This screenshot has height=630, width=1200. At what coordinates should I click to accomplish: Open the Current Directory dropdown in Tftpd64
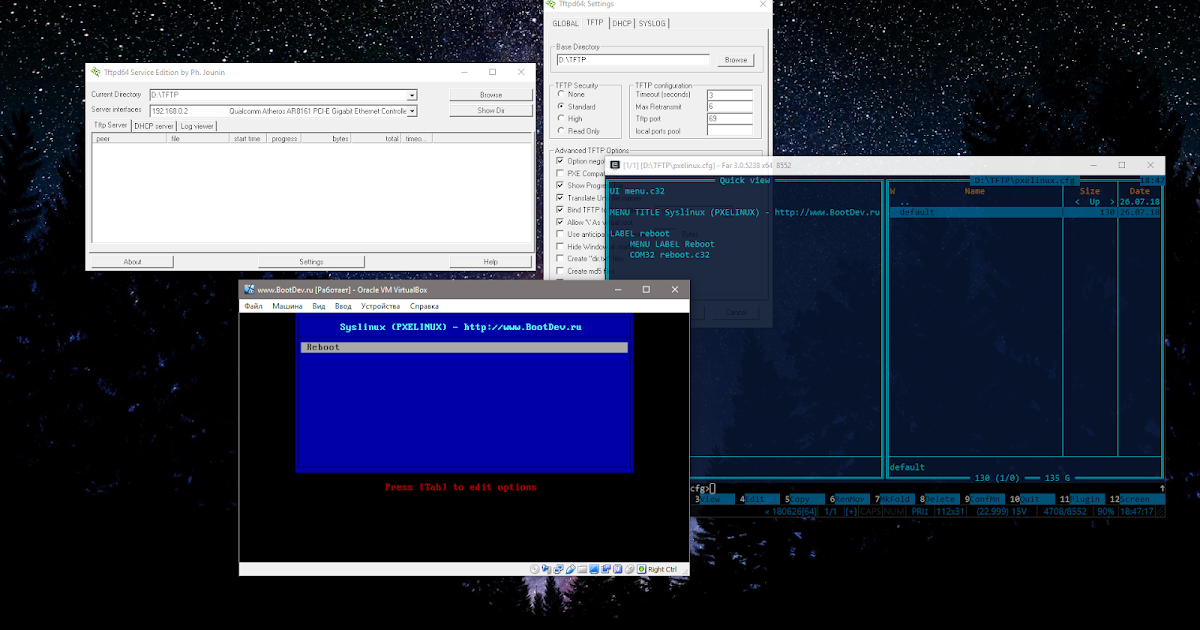coord(410,94)
